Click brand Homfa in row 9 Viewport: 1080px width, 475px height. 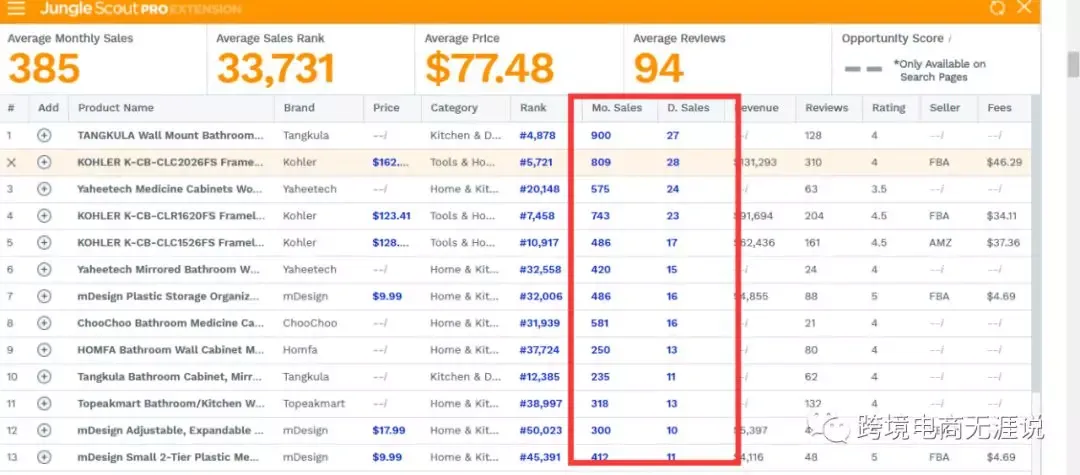(x=300, y=350)
